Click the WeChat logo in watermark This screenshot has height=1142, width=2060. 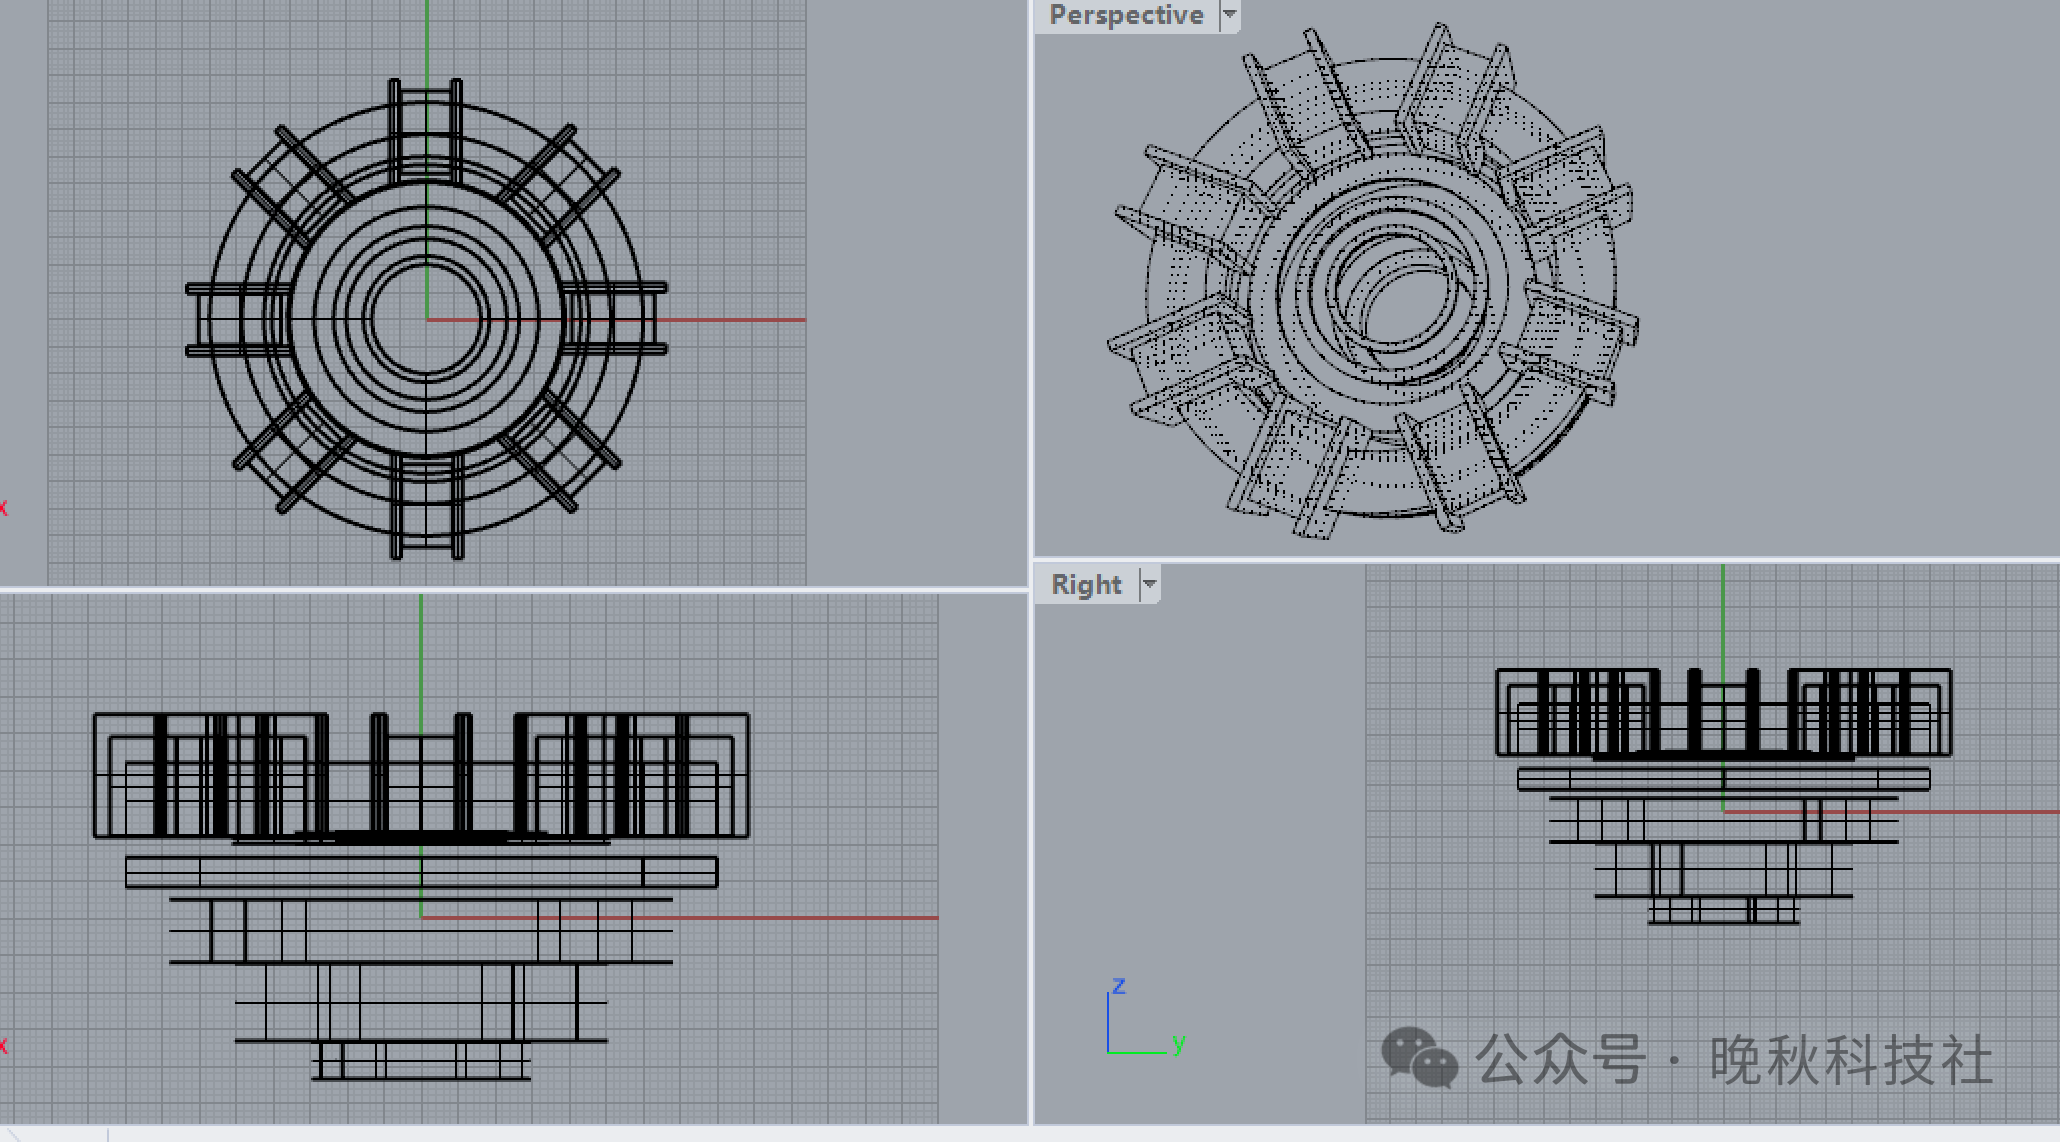pyautogui.click(x=1418, y=1057)
